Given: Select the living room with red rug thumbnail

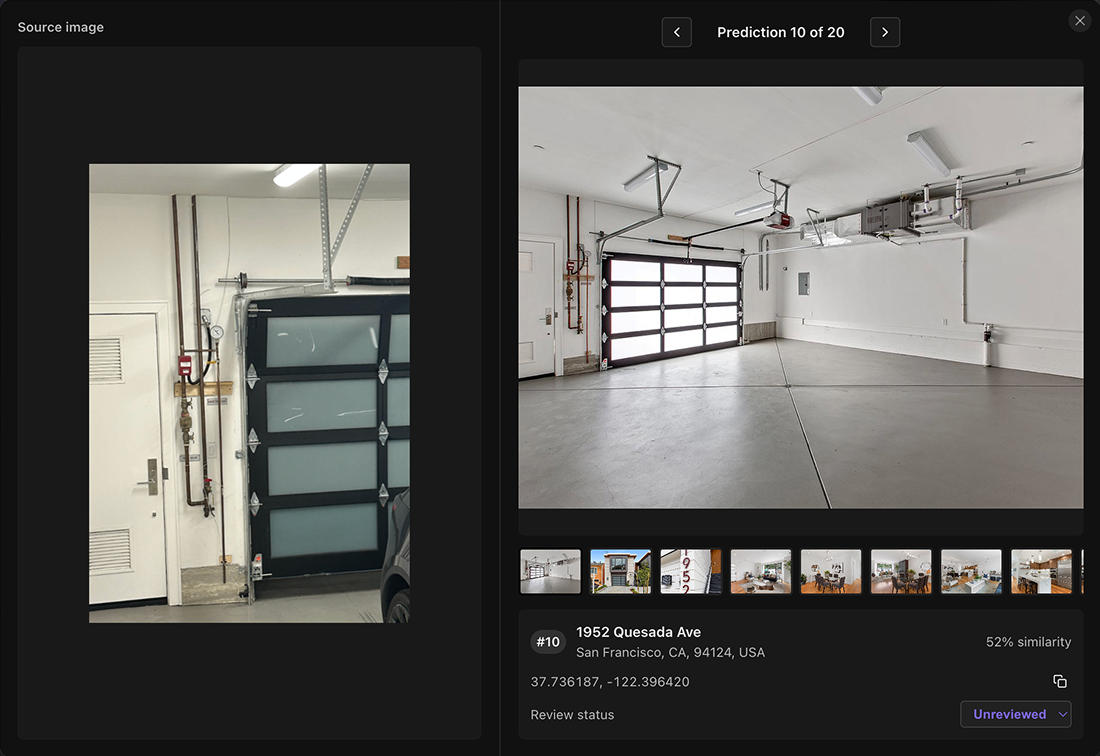Looking at the screenshot, I should (761, 572).
